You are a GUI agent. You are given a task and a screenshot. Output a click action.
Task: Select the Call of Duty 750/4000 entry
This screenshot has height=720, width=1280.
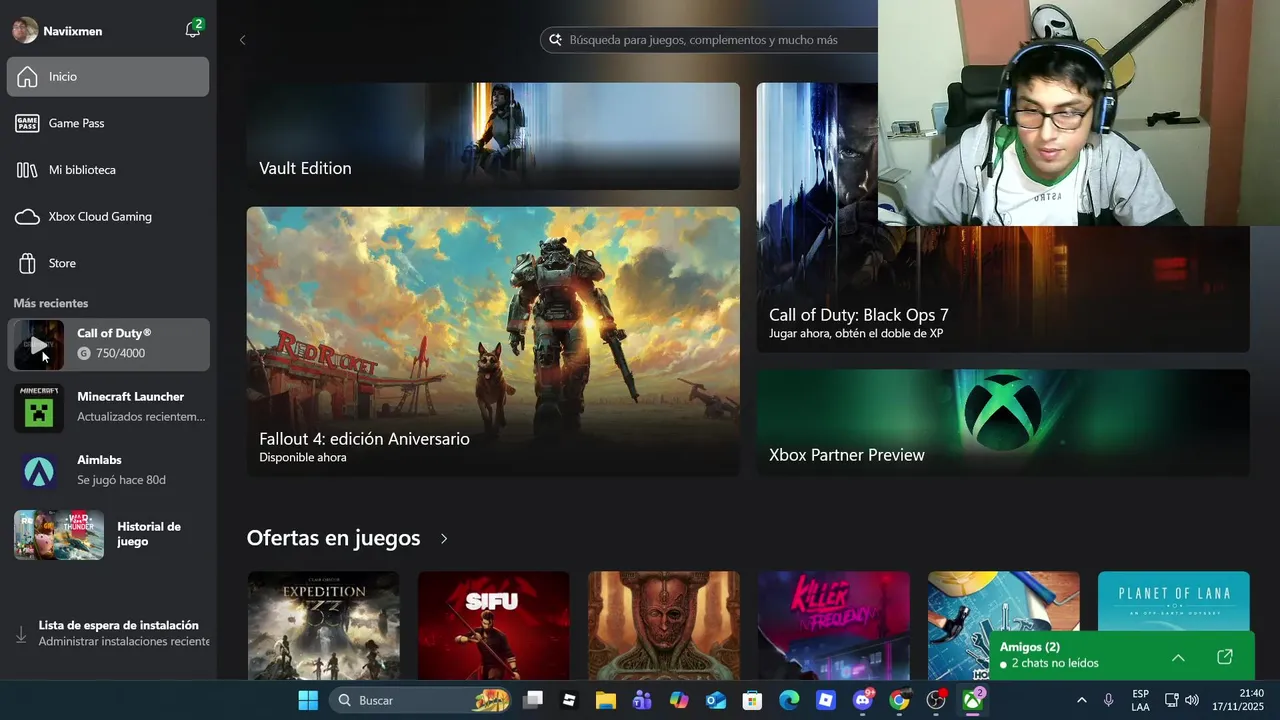click(108, 345)
